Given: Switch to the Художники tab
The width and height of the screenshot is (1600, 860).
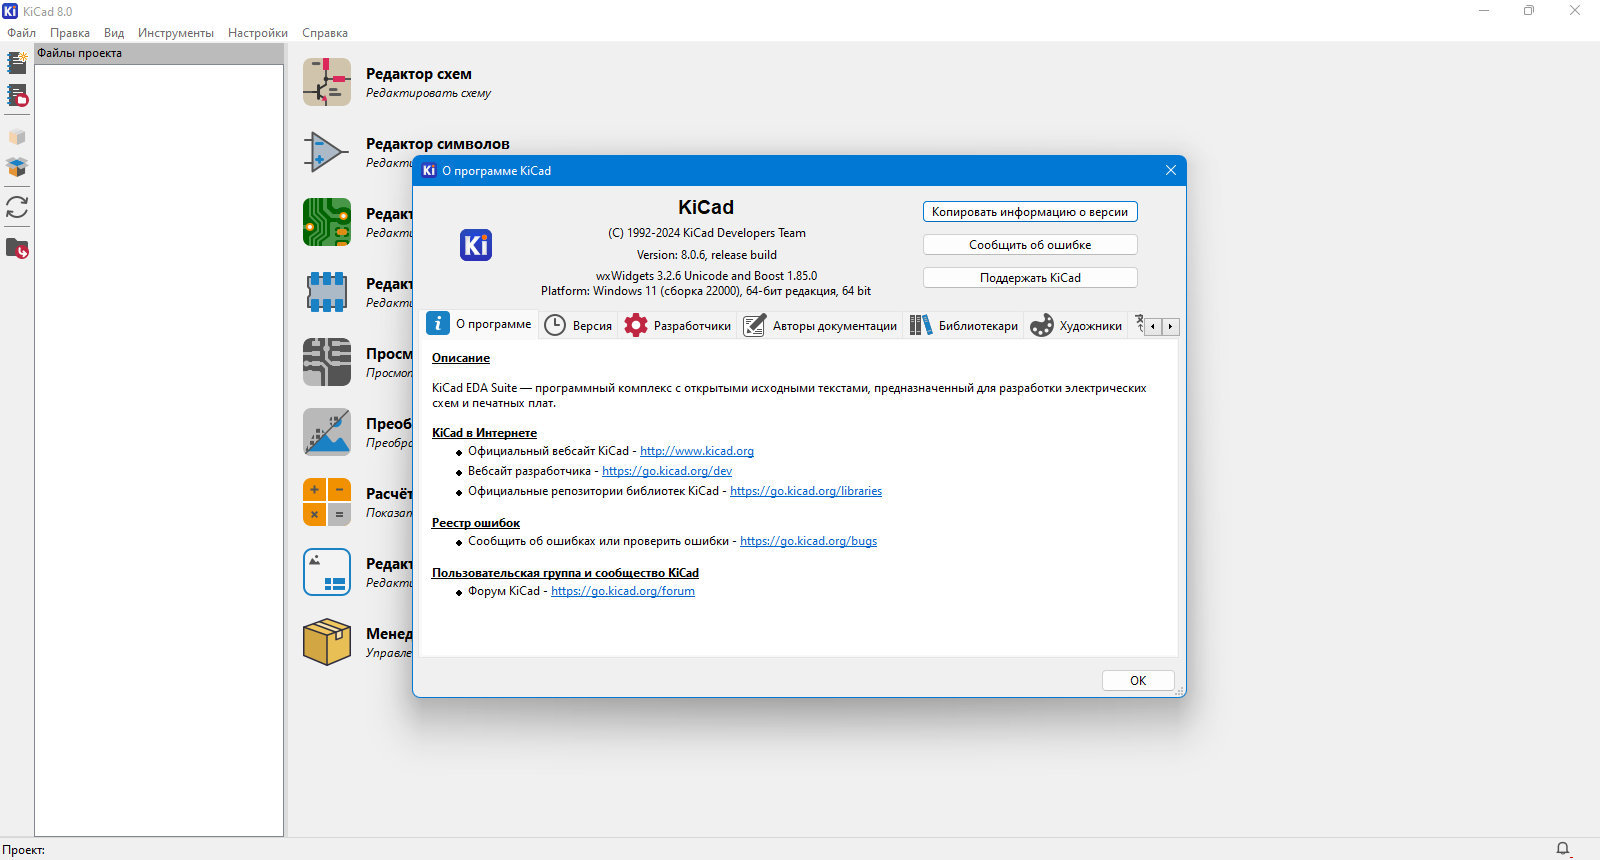Looking at the screenshot, I should (1076, 326).
